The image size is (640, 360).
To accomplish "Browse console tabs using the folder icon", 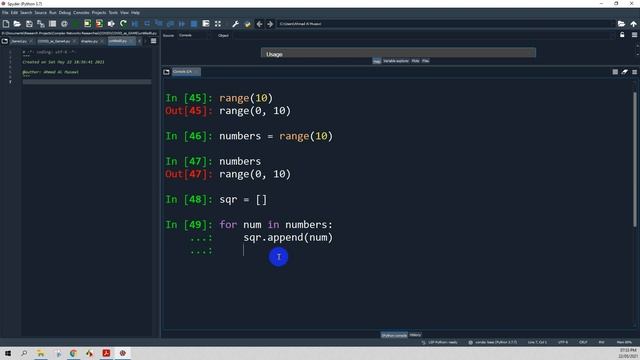I will click(167, 72).
